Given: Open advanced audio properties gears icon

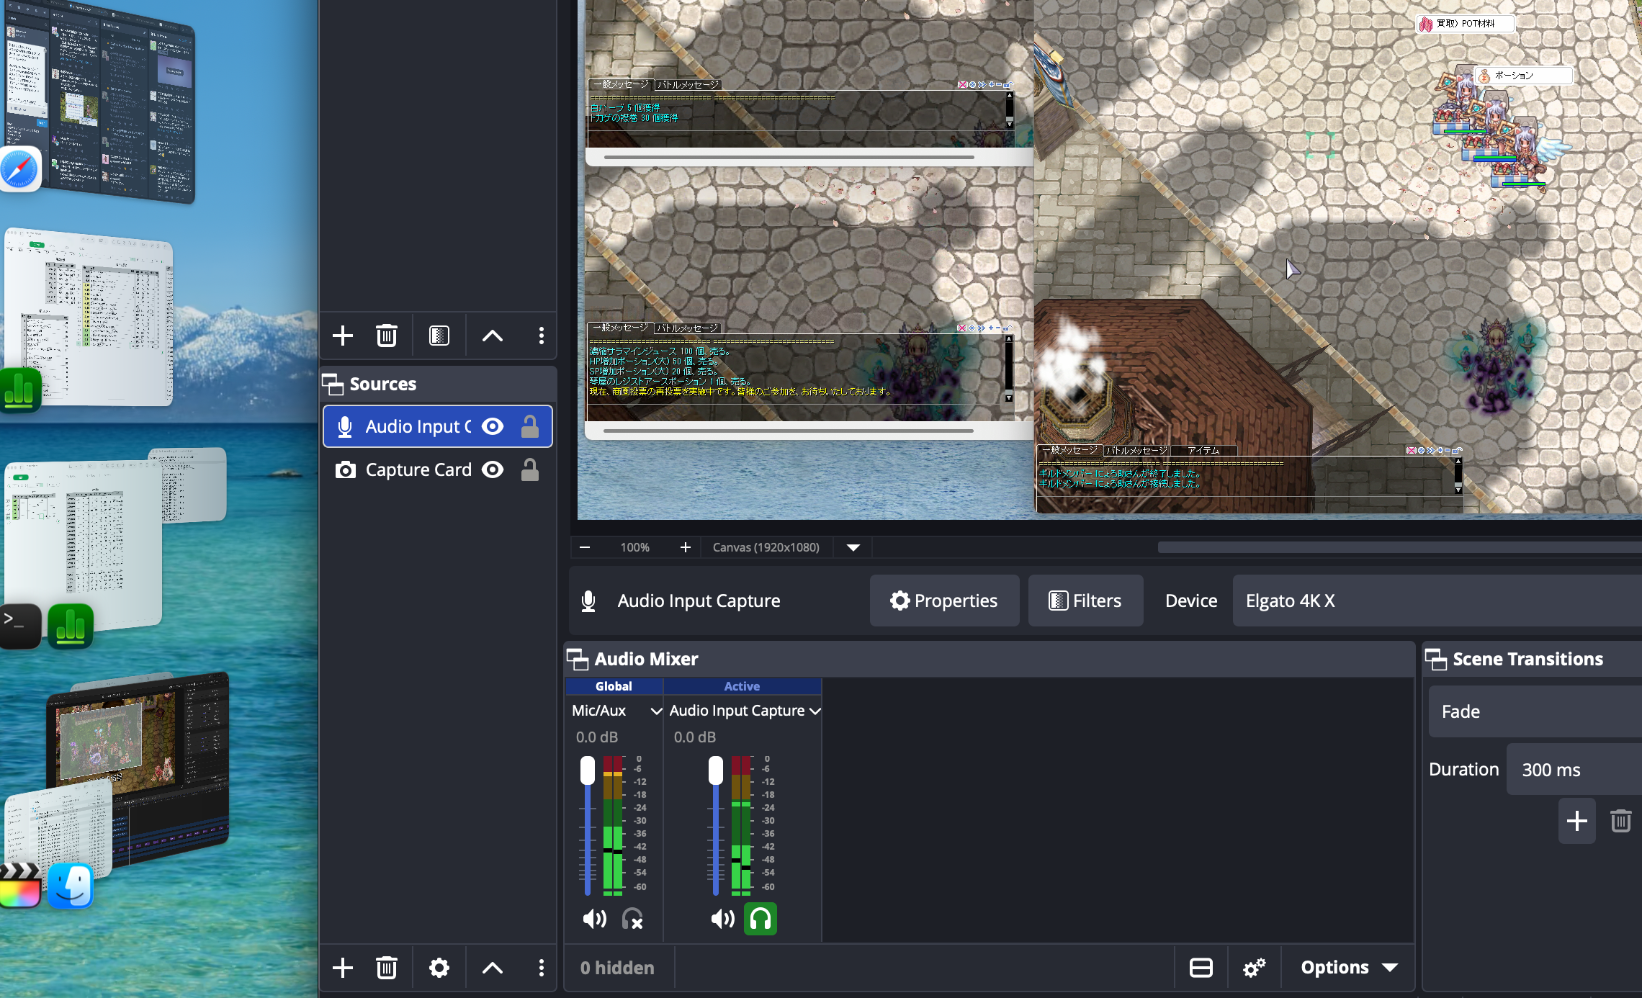Looking at the screenshot, I should coord(1254,968).
